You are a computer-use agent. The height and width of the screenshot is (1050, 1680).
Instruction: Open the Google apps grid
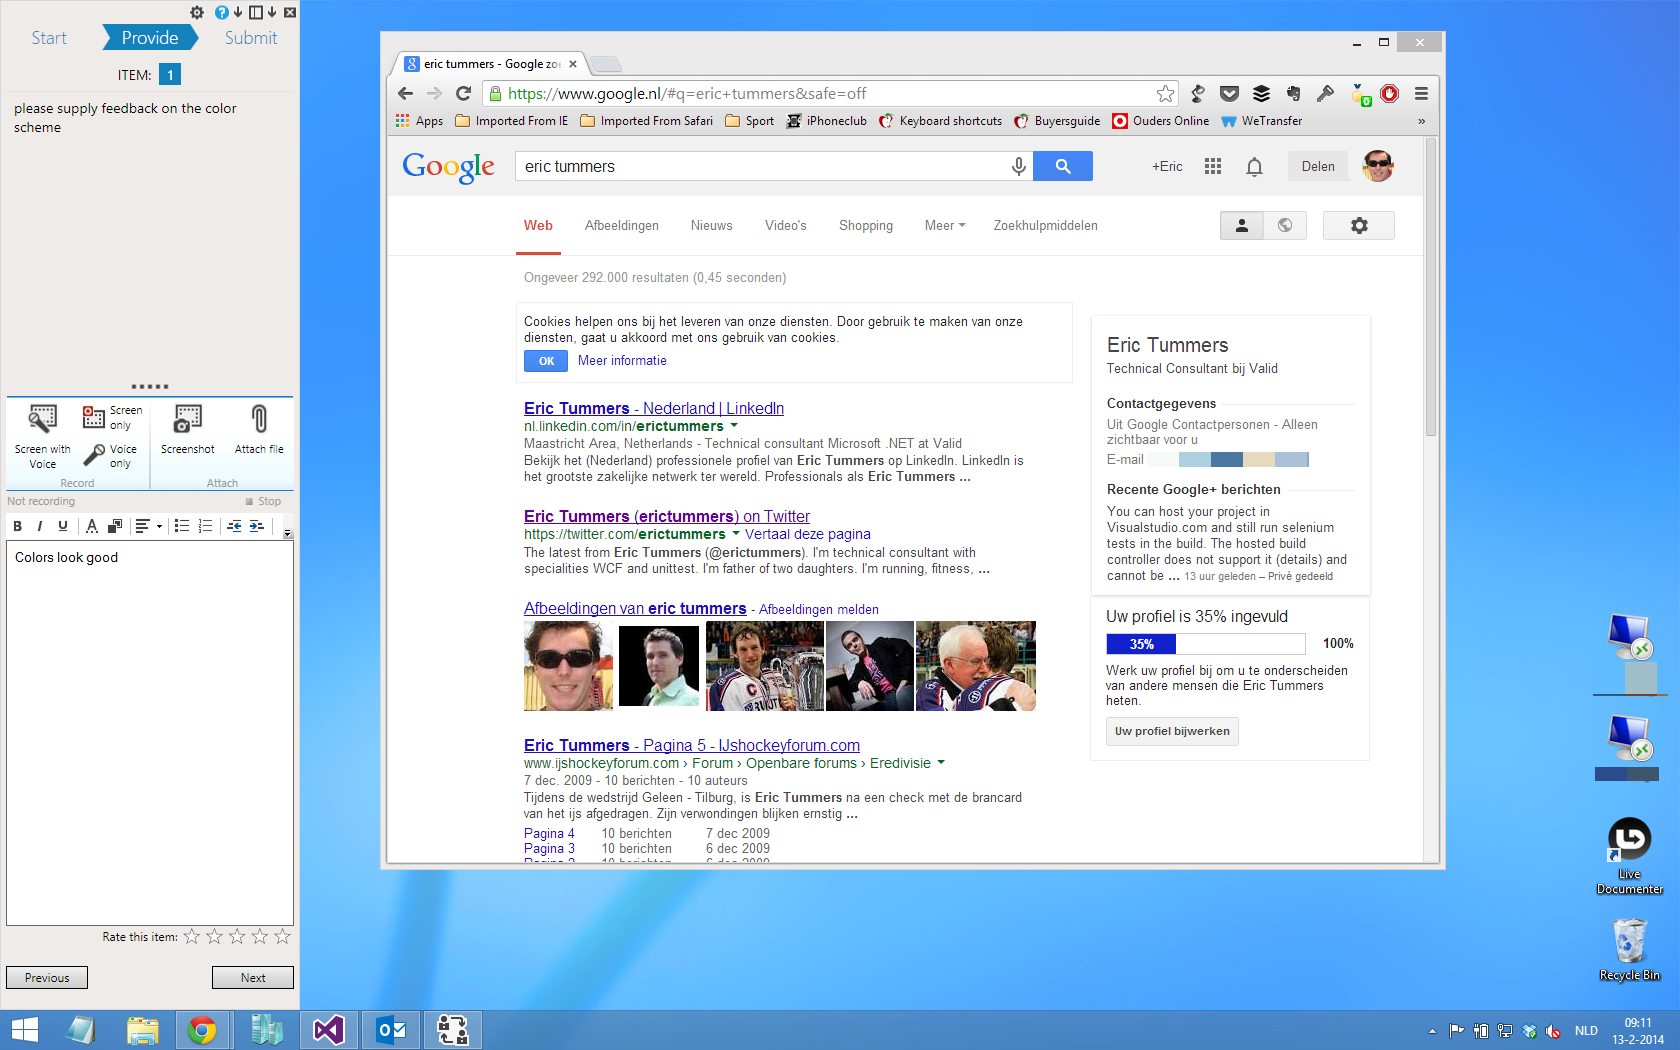pyautogui.click(x=1213, y=166)
